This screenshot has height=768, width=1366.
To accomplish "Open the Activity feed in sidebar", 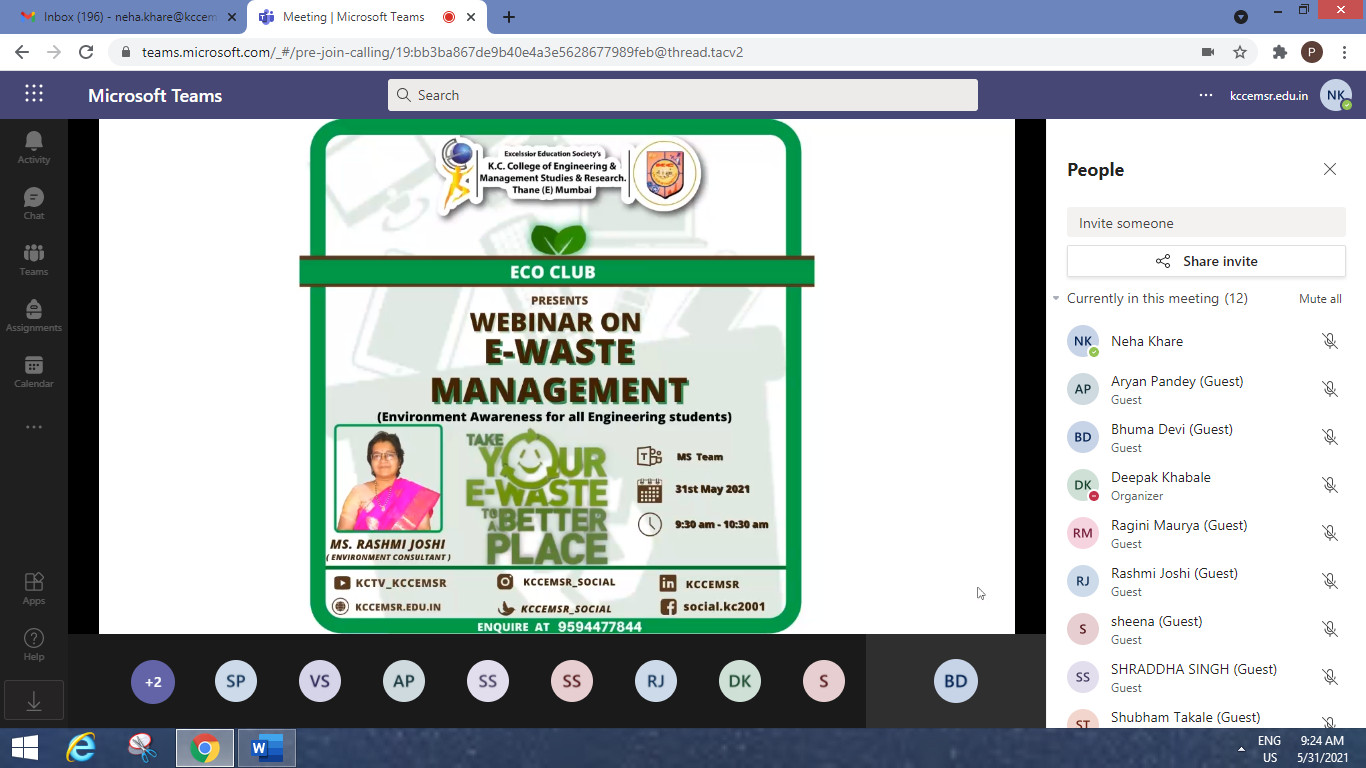I will coord(33,147).
